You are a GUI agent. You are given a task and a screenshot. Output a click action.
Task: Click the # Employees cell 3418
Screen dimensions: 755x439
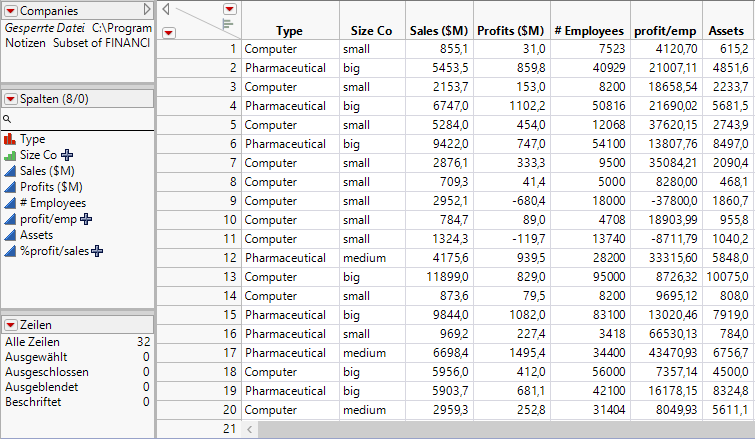[x=590, y=334]
